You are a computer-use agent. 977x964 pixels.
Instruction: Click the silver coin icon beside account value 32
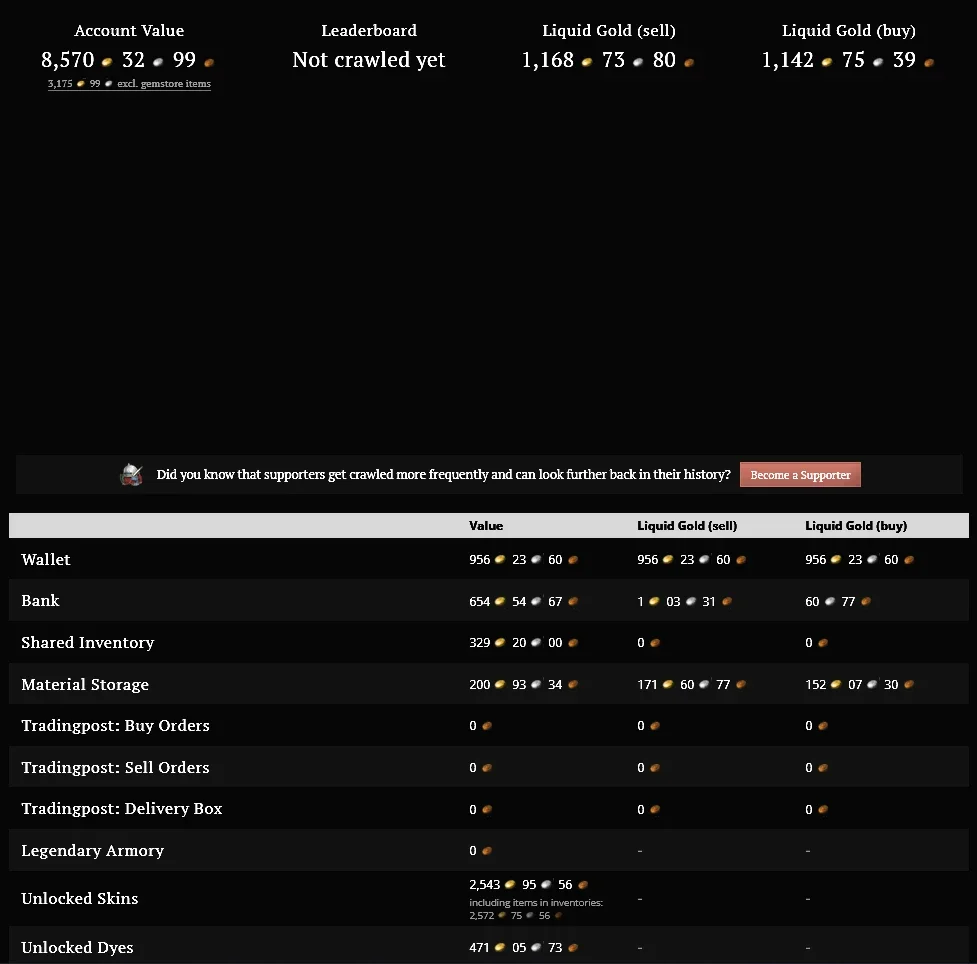point(158,62)
